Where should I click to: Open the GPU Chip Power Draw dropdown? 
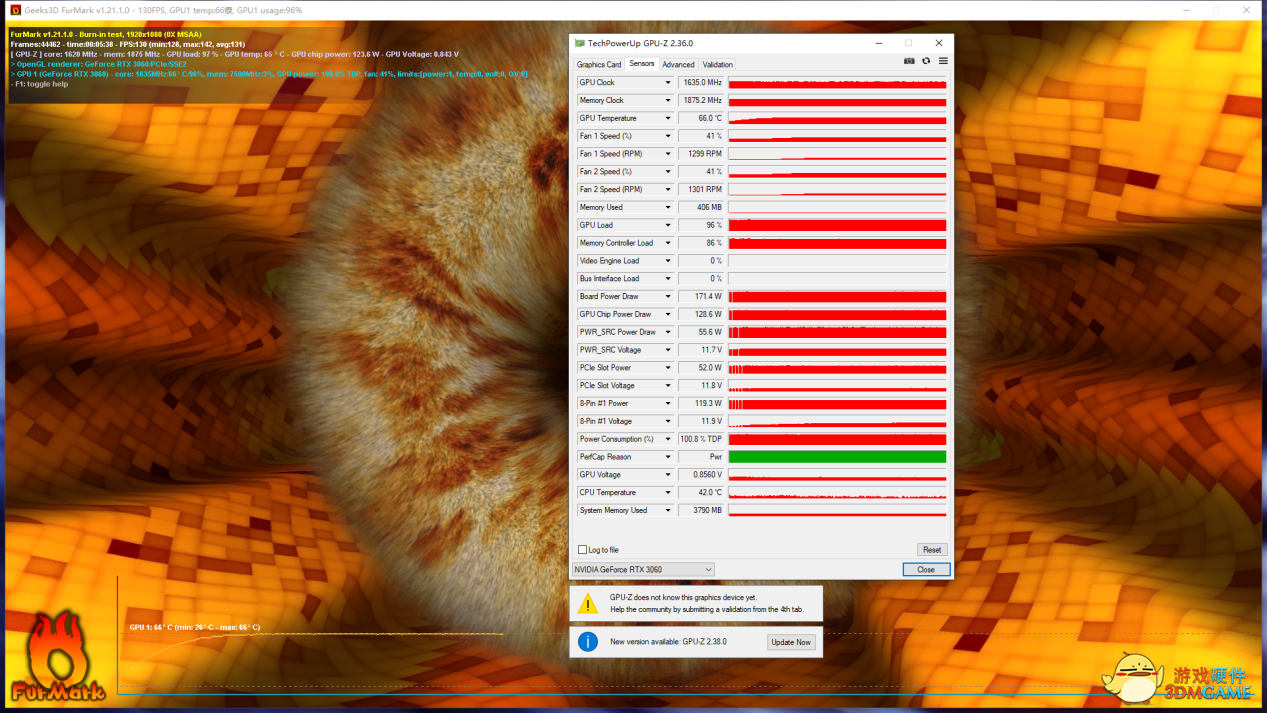tap(668, 315)
